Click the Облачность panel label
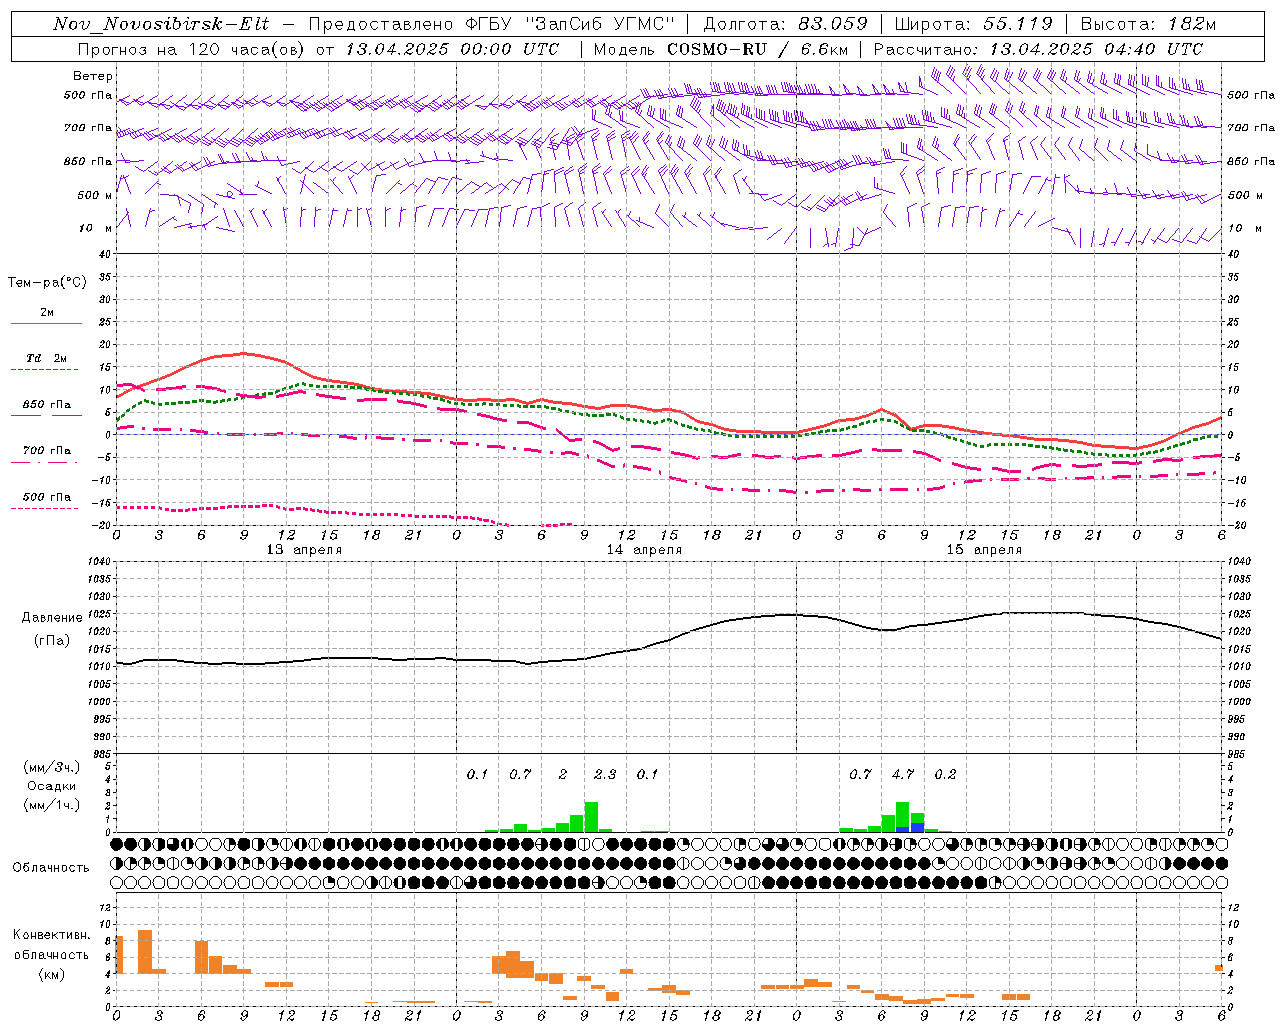1280x1024 pixels. coord(50,867)
